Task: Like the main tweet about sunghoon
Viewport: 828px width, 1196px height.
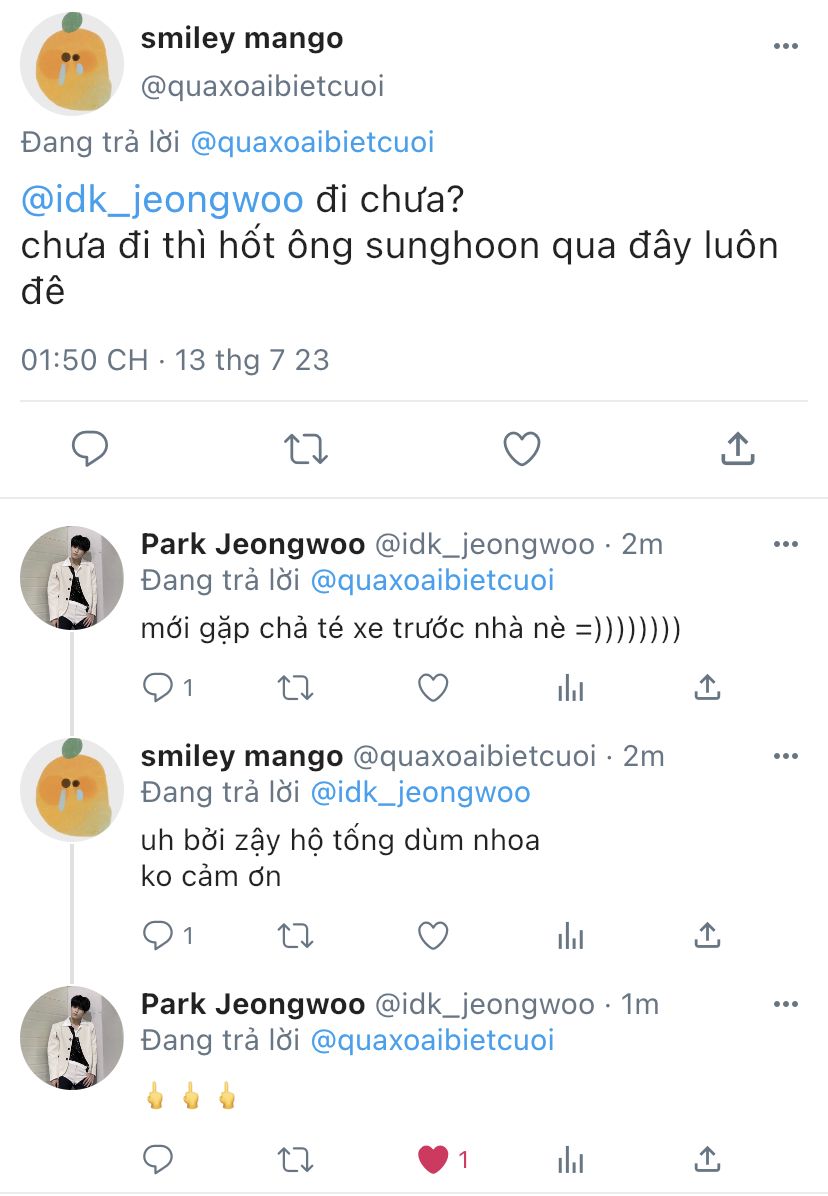Action: pos(521,449)
